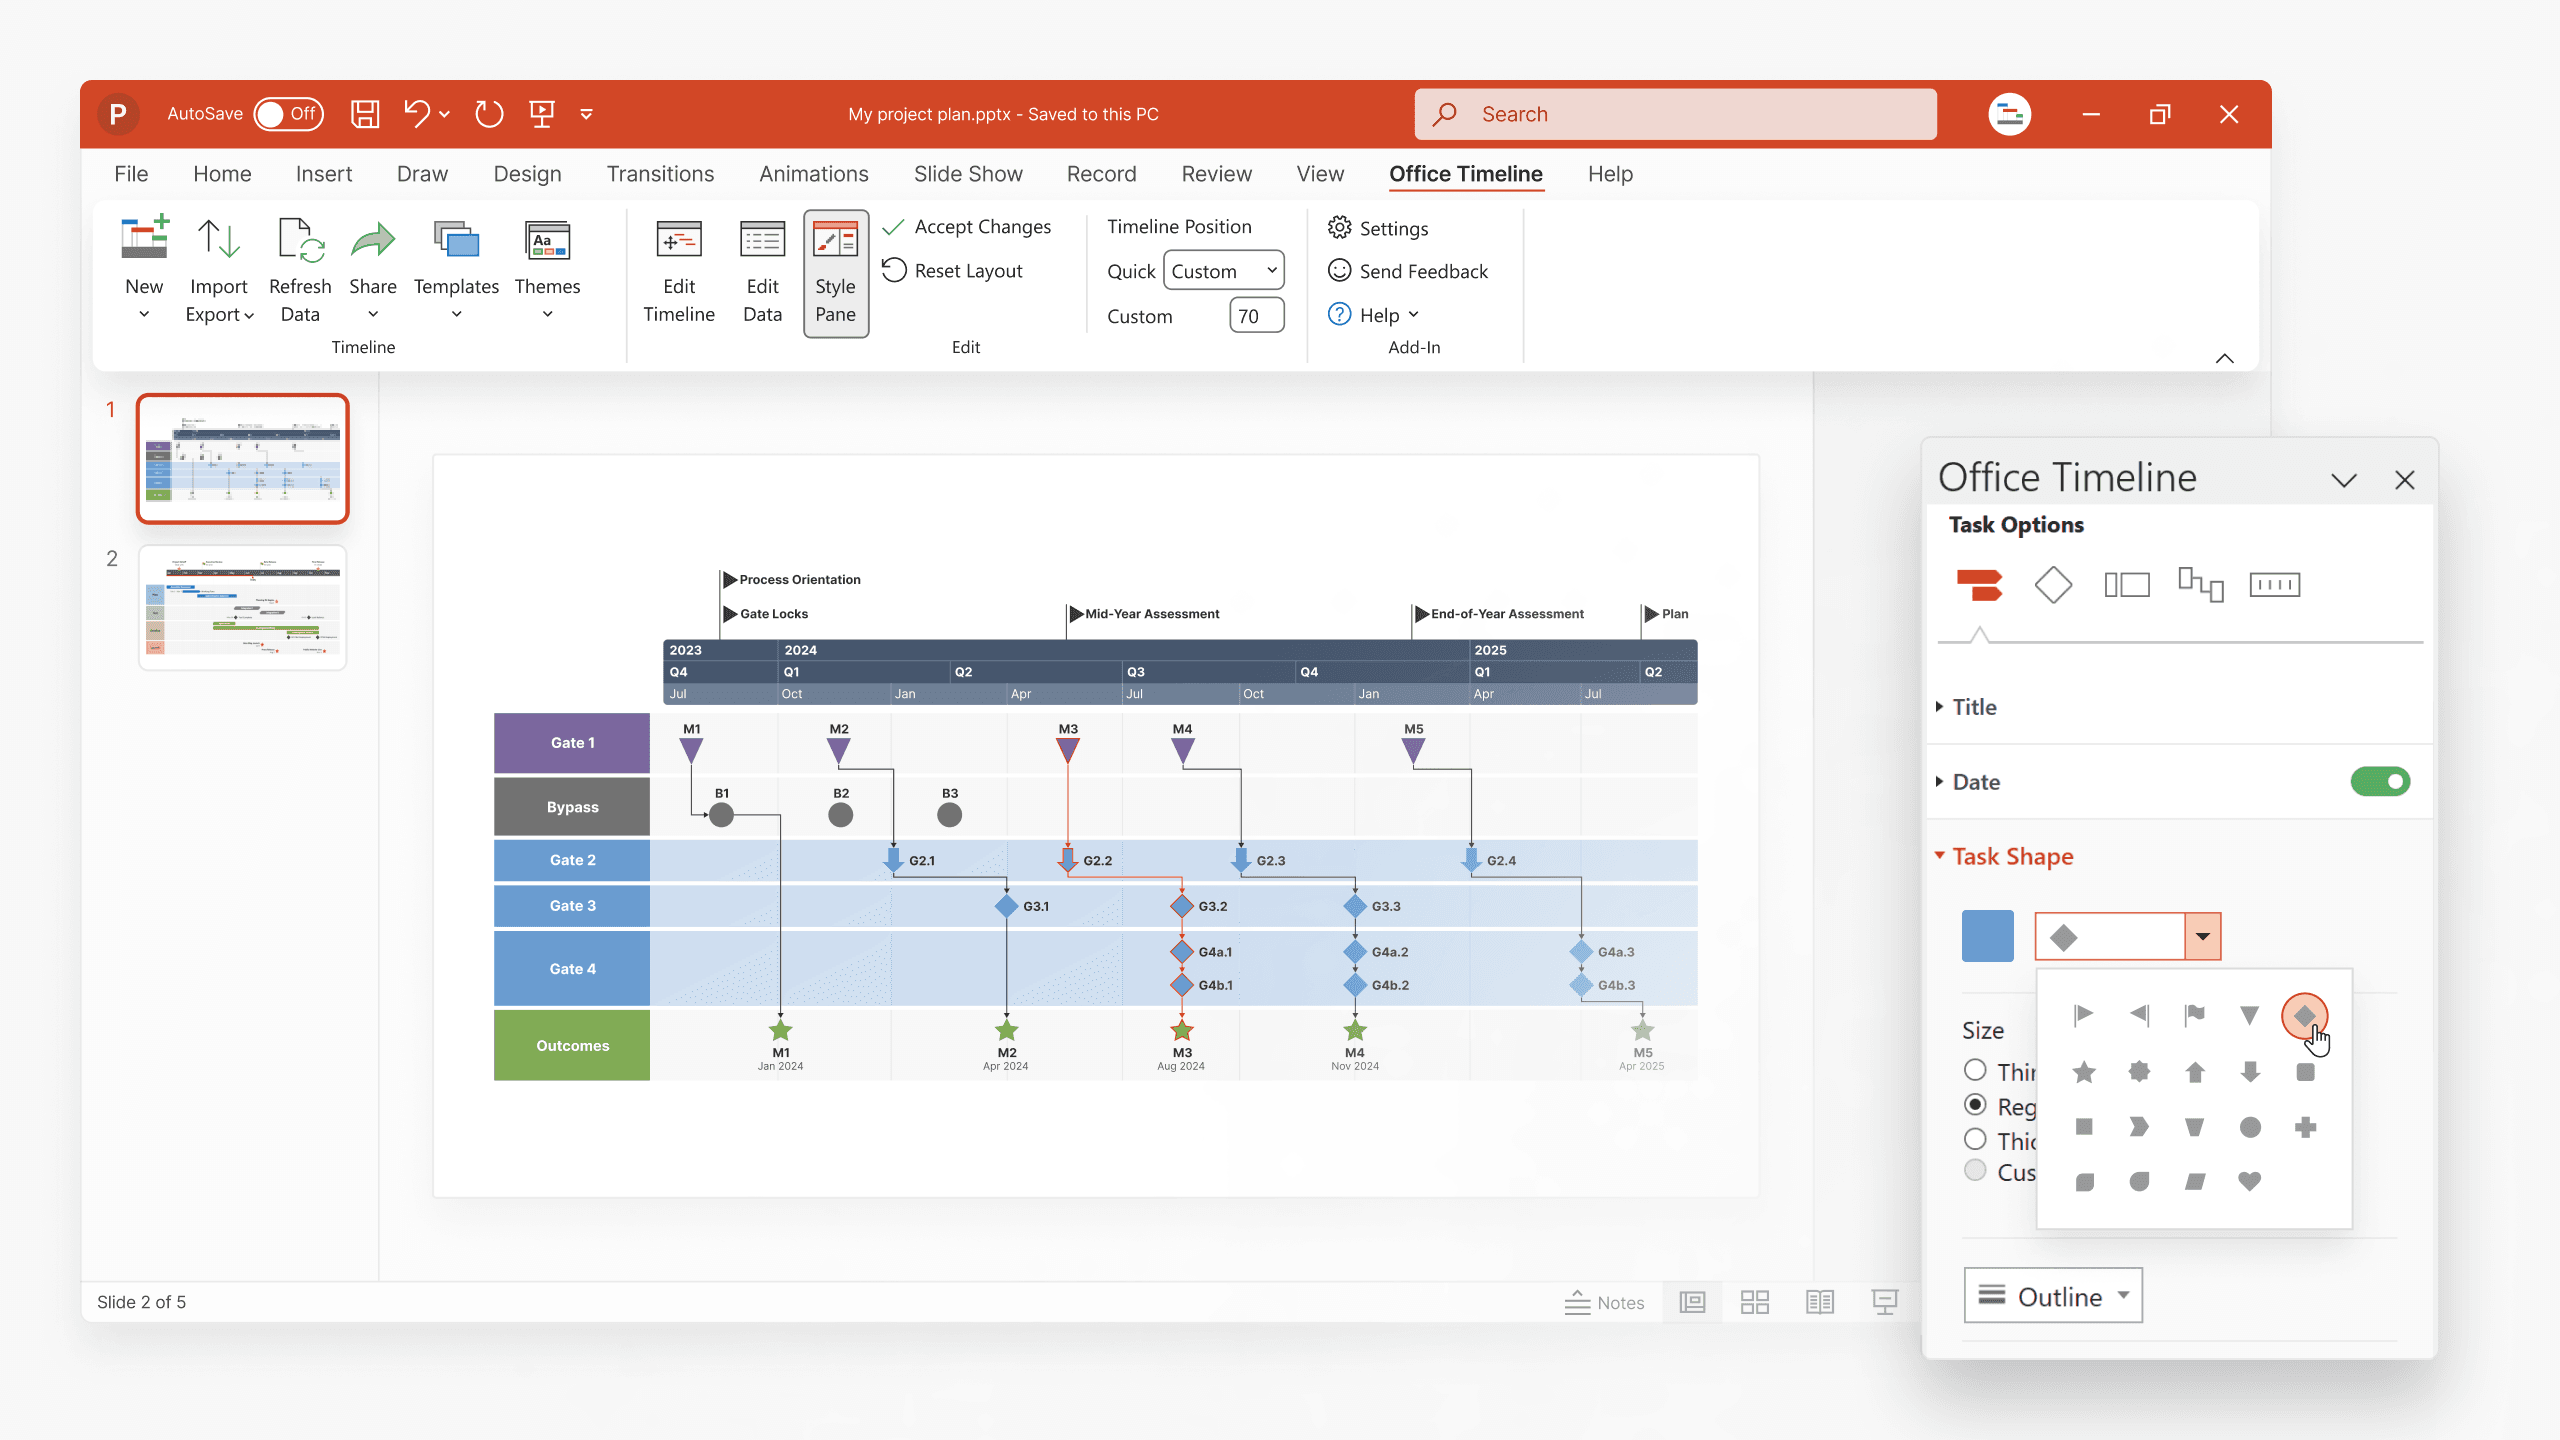The image size is (2560, 1440).
Task: Open the Slide Show tab
Action: tap(967, 174)
